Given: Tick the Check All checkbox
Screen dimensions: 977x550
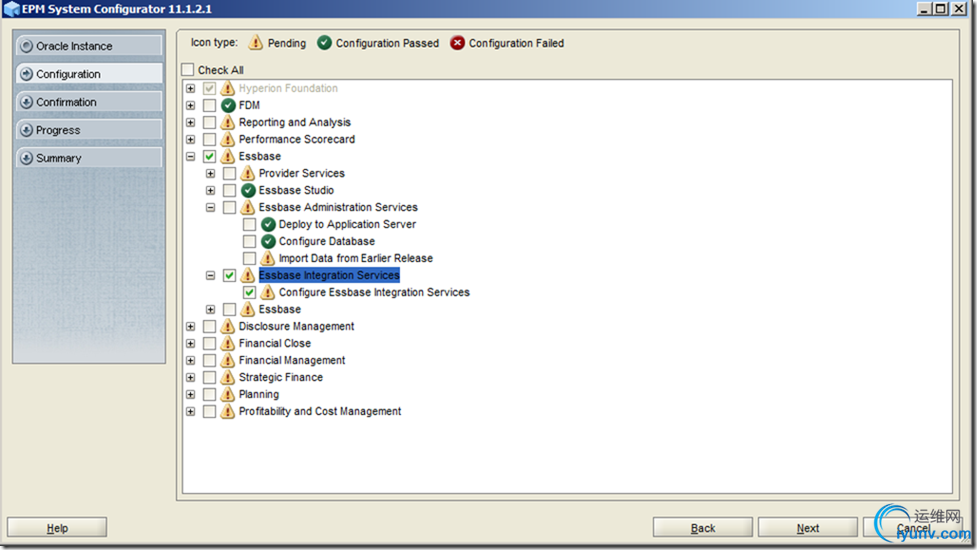Looking at the screenshot, I should 188,69.
